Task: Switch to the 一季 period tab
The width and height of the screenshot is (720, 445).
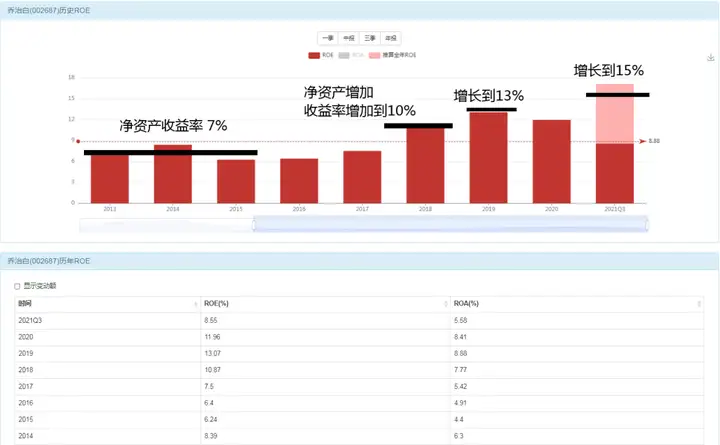Action: point(327,38)
